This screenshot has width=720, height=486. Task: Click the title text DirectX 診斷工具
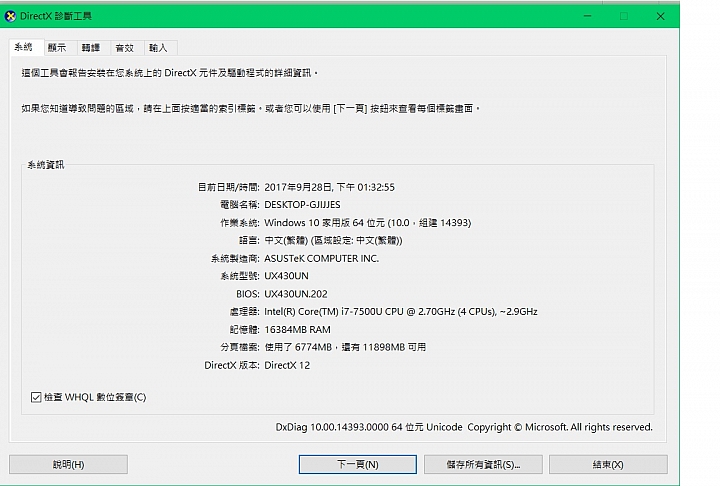56,17
